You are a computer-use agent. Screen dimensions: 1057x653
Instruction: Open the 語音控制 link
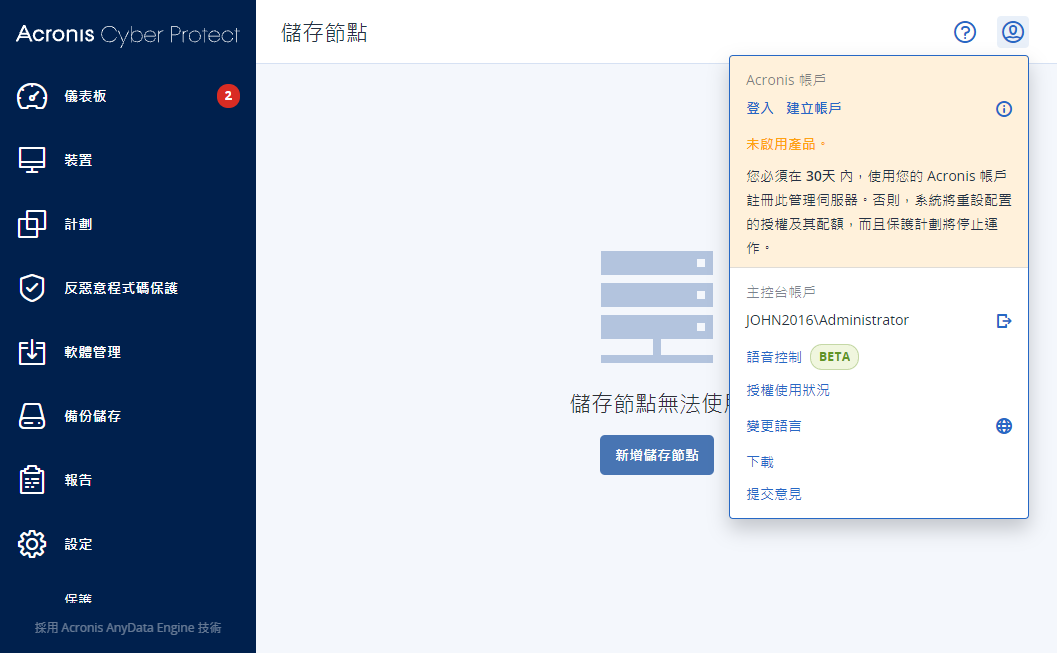(774, 357)
